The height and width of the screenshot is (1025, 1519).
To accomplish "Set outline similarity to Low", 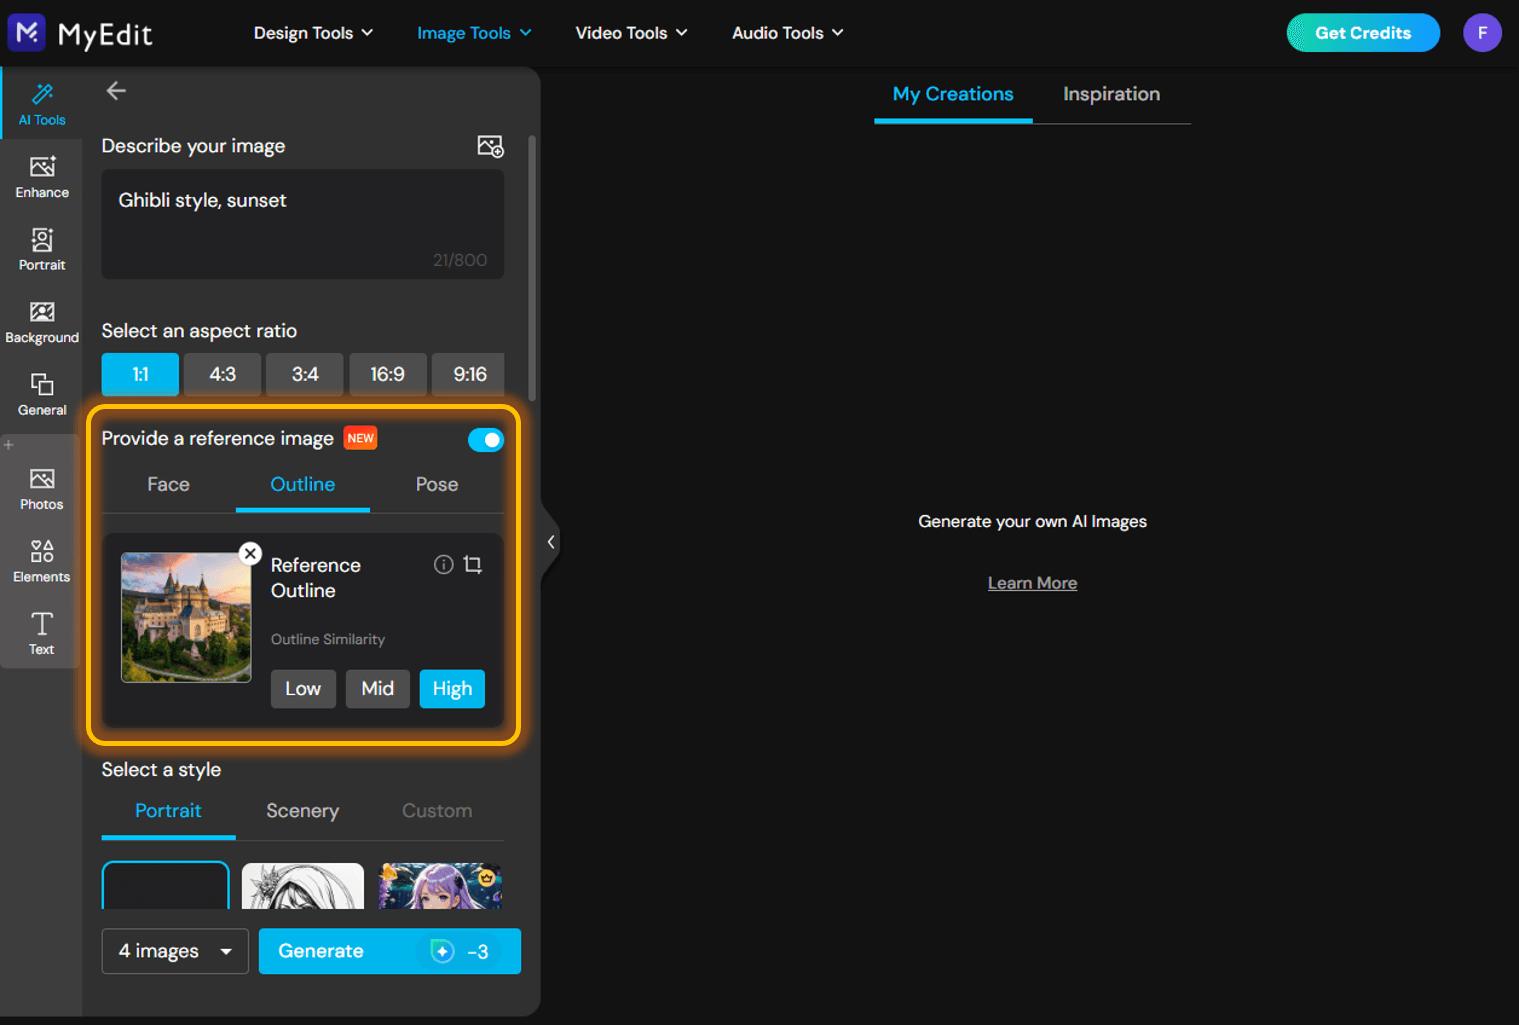I will point(303,689).
